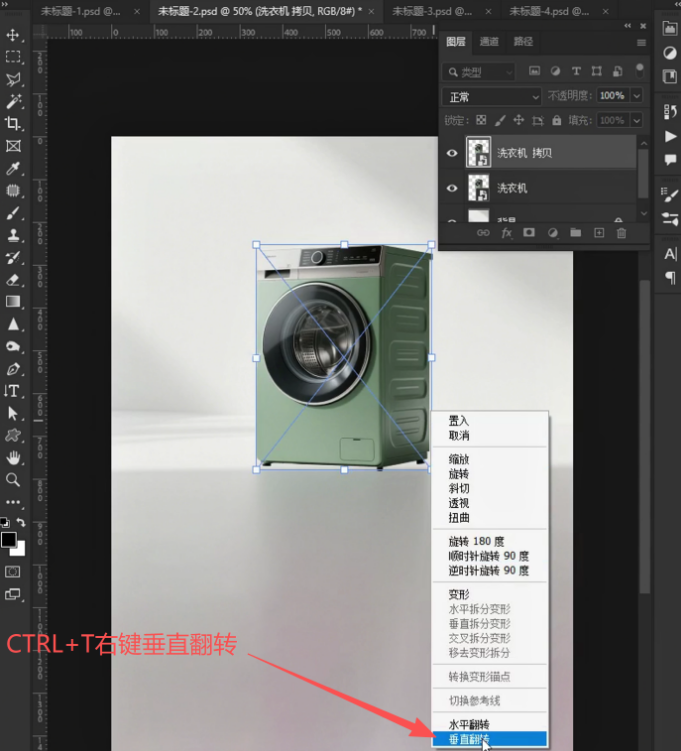Screen dimensions: 681x751
Task: Select the Gradient tool
Action: tap(13, 302)
